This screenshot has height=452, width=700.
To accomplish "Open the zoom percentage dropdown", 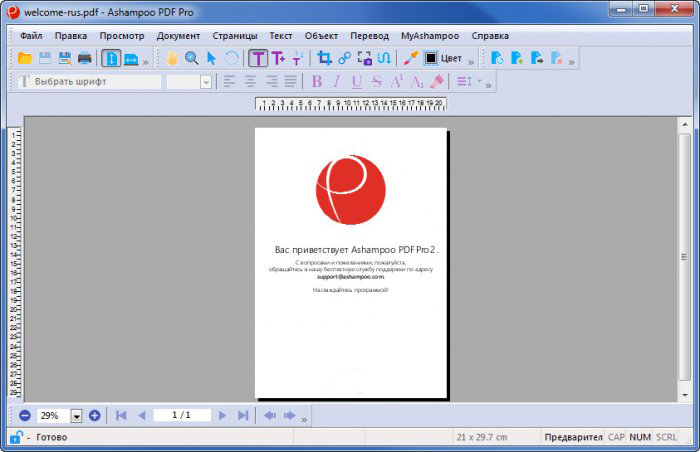I will click(x=76, y=415).
